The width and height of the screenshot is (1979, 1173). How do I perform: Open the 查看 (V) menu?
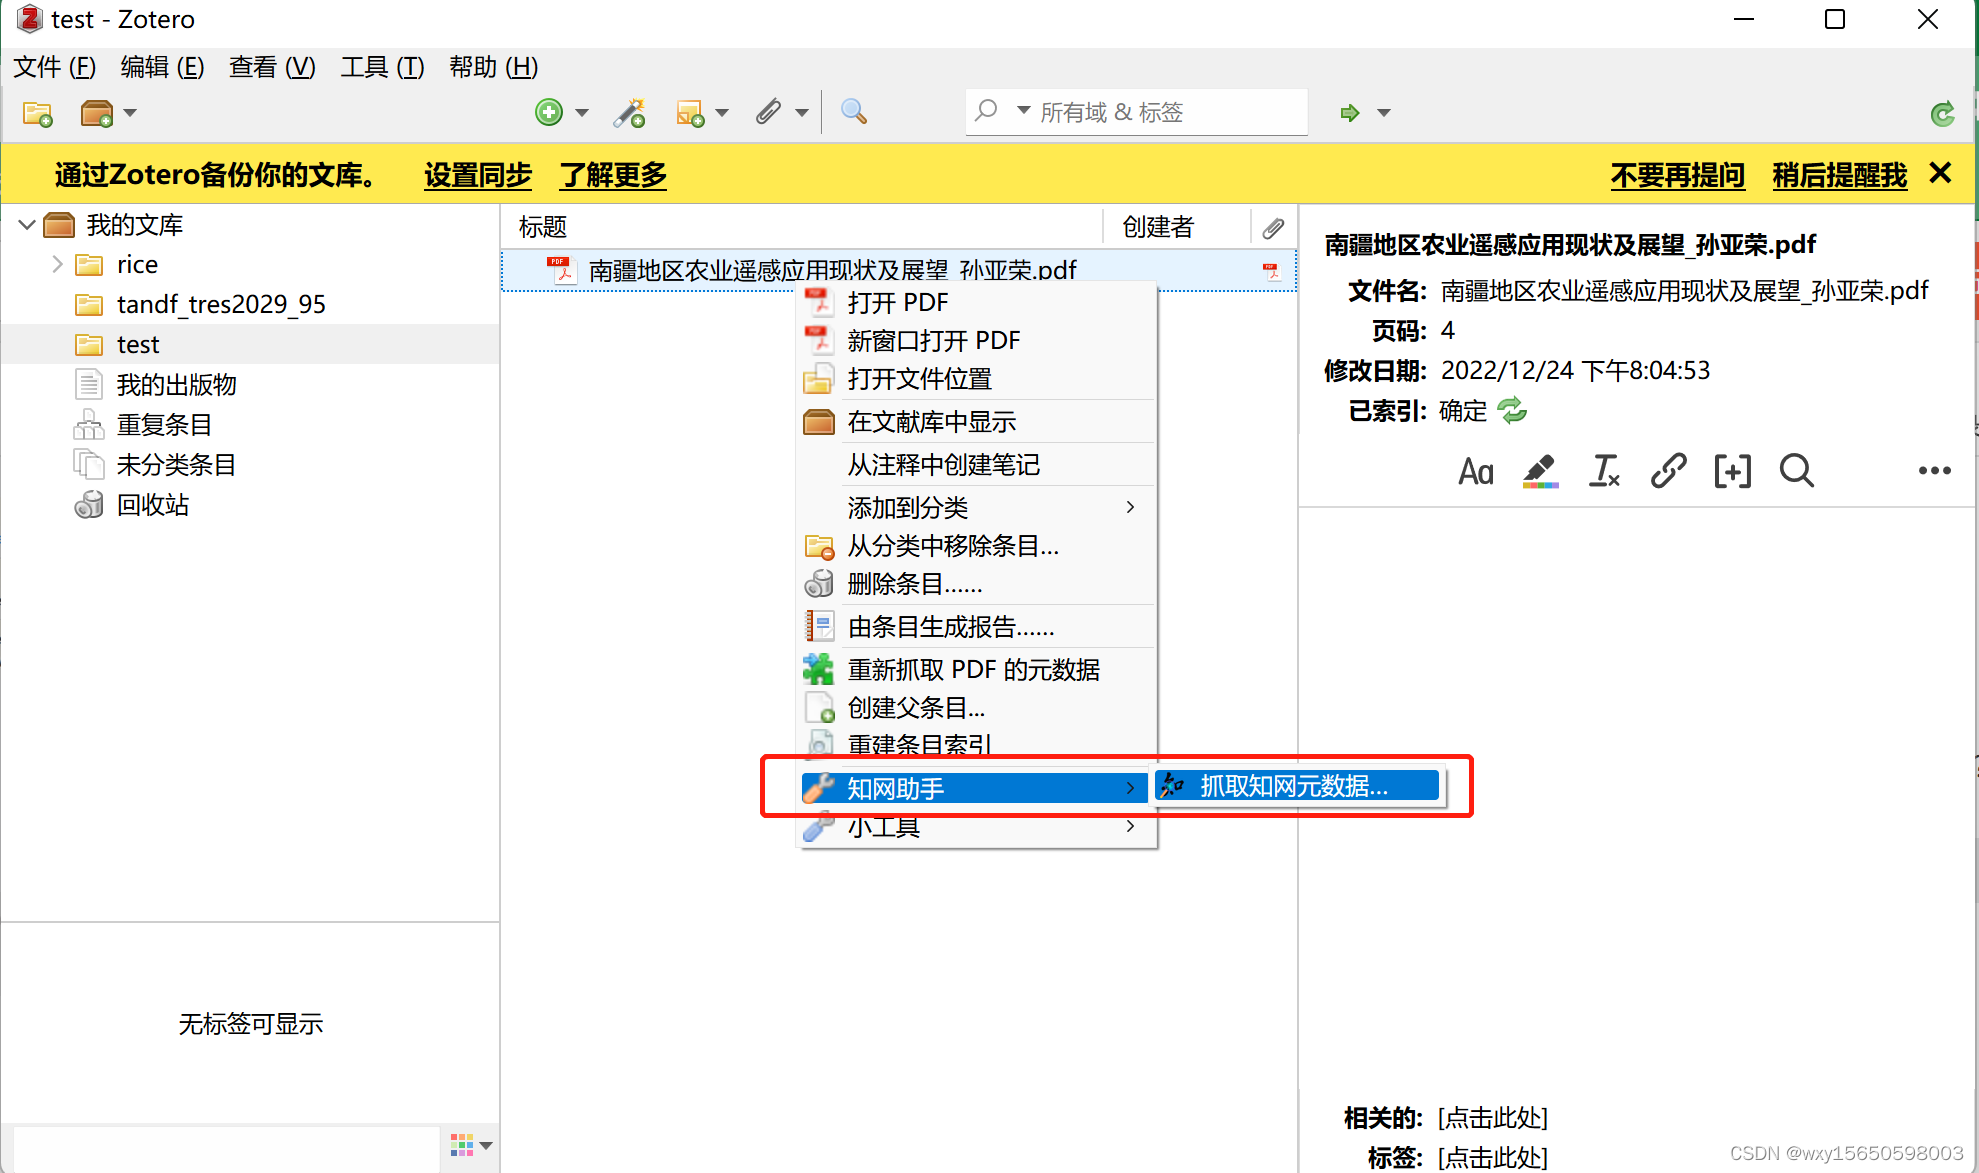point(272,67)
